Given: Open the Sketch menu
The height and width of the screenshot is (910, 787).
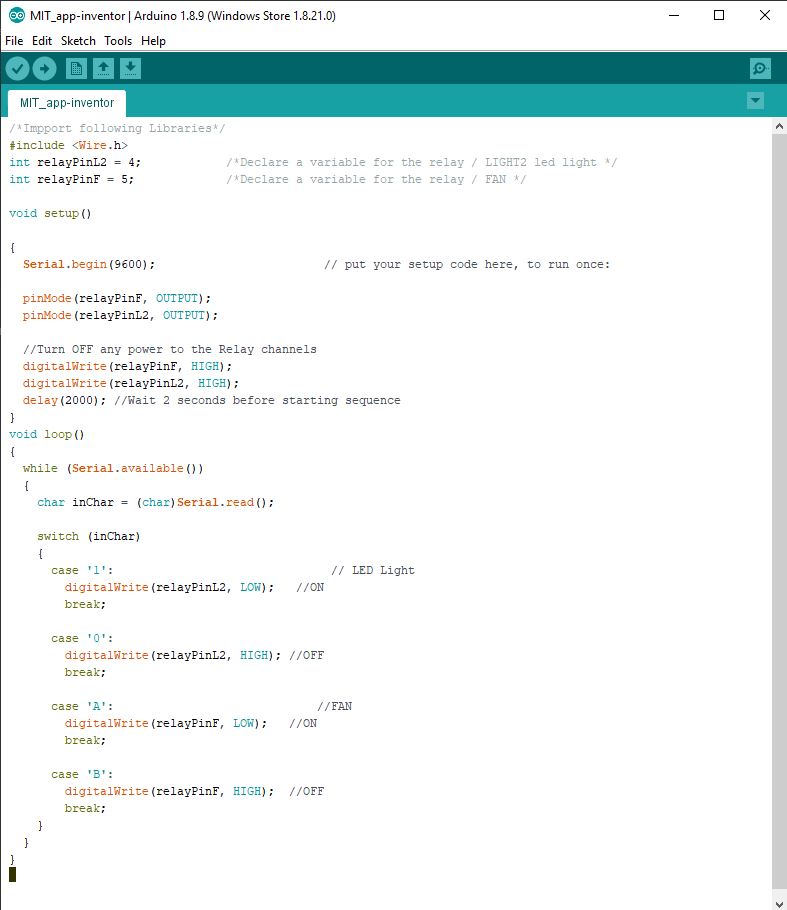Looking at the screenshot, I should 78,41.
